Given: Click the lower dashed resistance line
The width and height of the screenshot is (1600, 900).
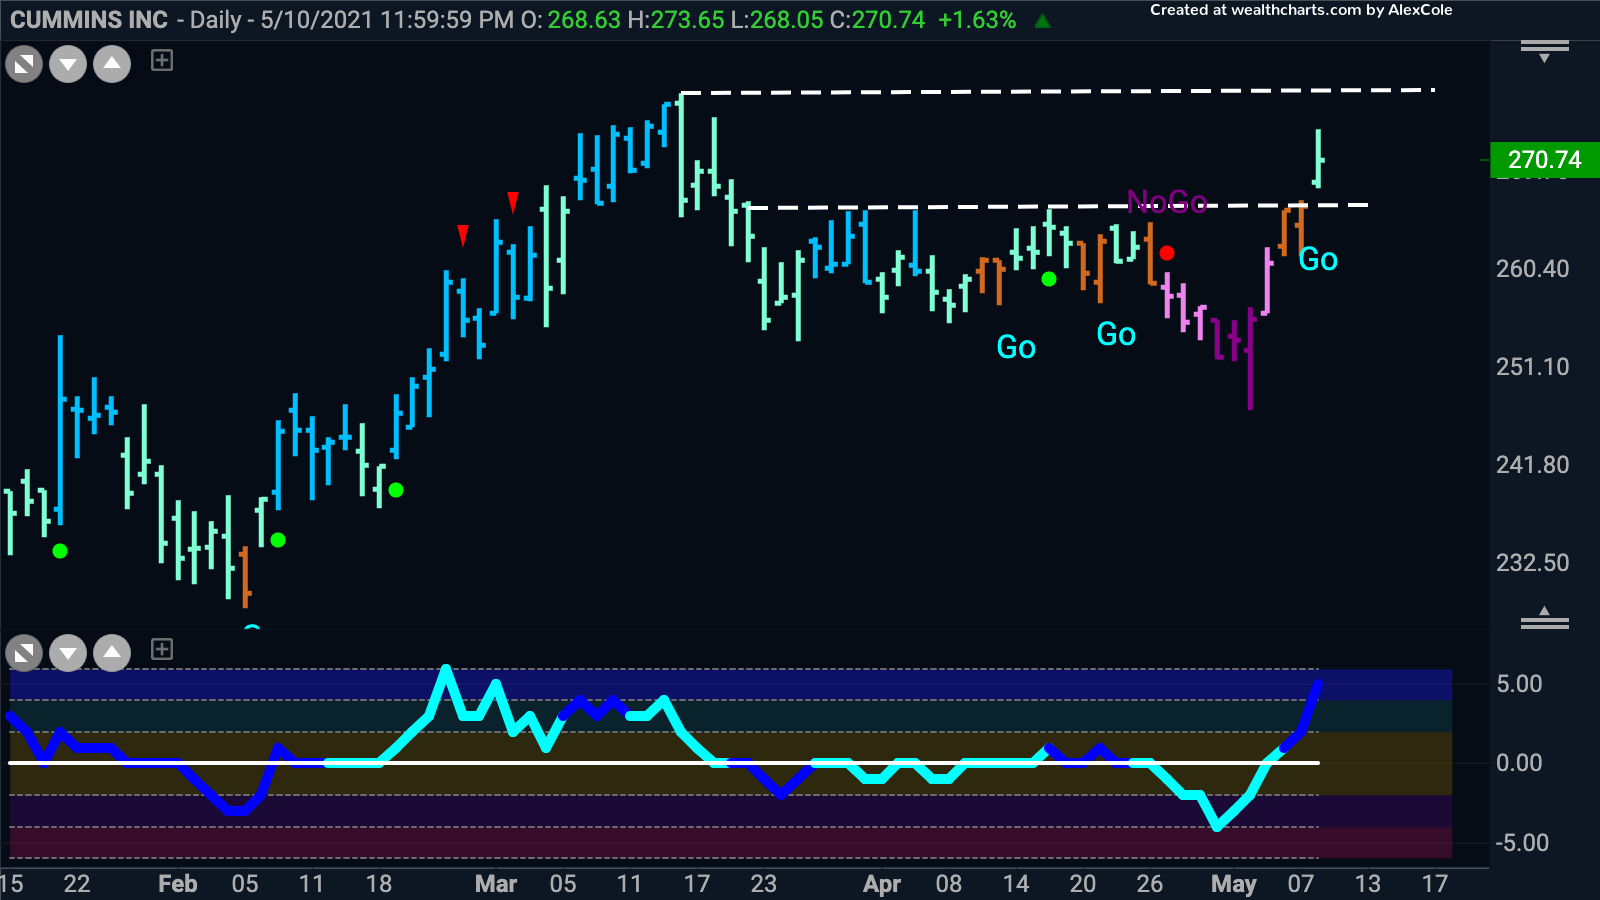Looking at the screenshot, I should point(1058,206).
